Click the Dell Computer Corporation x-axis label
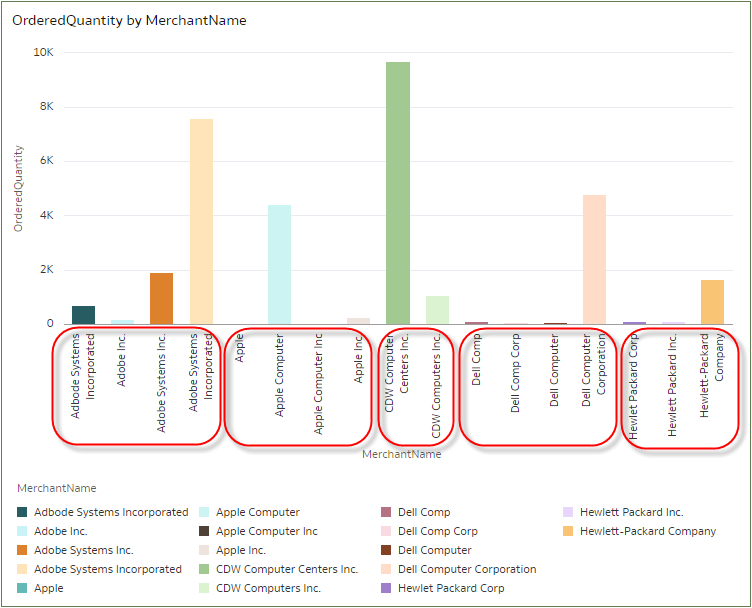Viewport: 752px width, 608px height. coord(594,370)
